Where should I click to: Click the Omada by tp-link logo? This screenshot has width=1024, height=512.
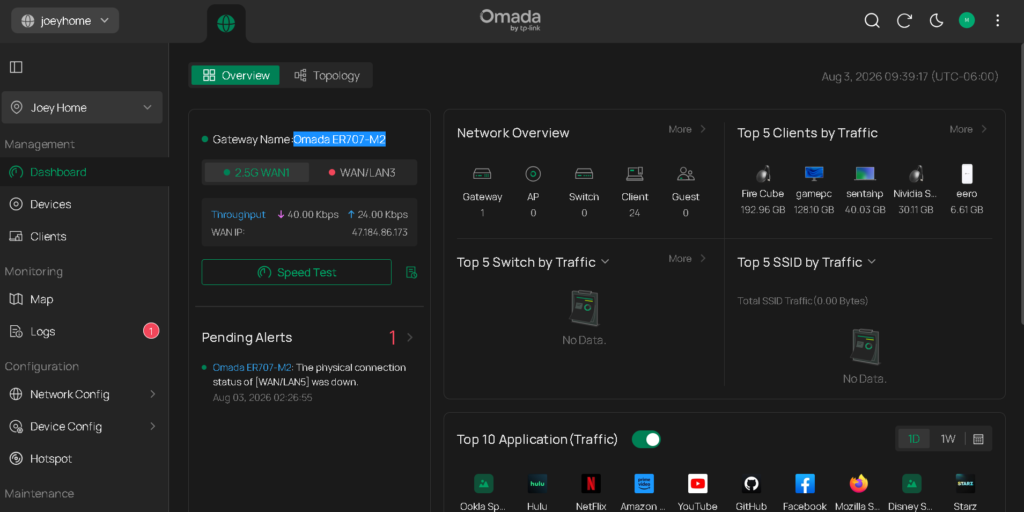510,20
